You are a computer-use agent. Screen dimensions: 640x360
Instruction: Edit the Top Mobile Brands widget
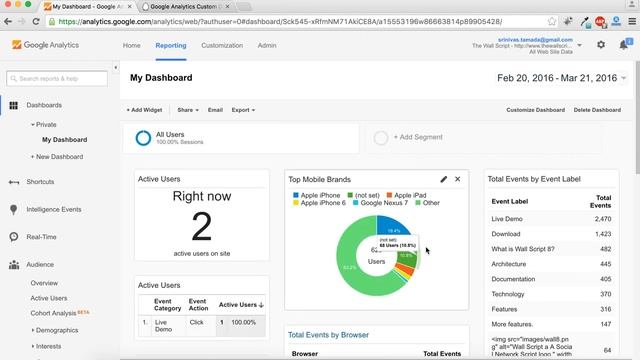pyautogui.click(x=444, y=179)
